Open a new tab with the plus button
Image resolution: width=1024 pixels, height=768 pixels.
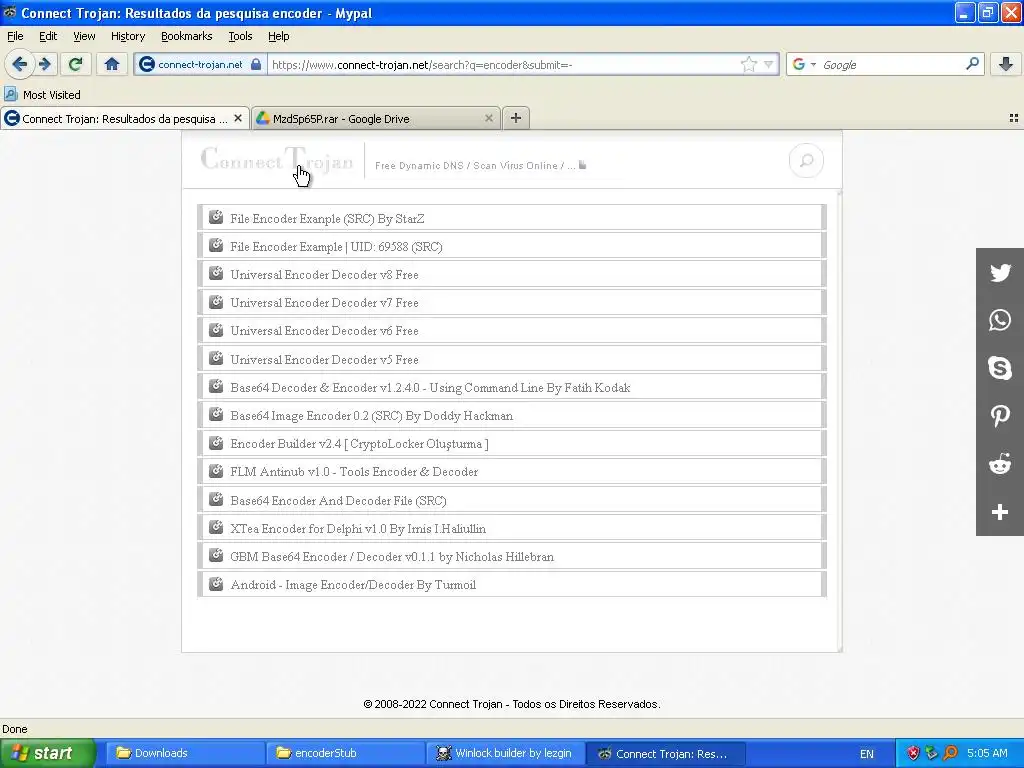coord(516,118)
